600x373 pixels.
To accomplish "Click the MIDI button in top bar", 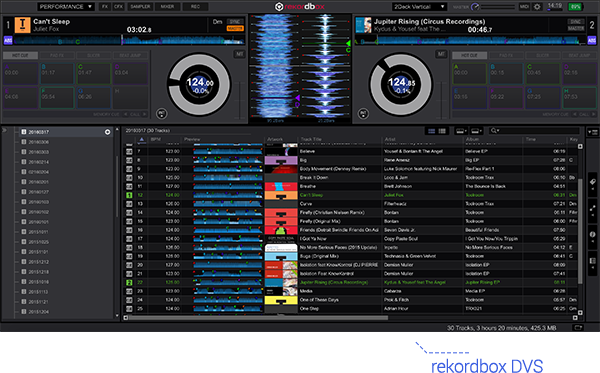I will (524, 7).
